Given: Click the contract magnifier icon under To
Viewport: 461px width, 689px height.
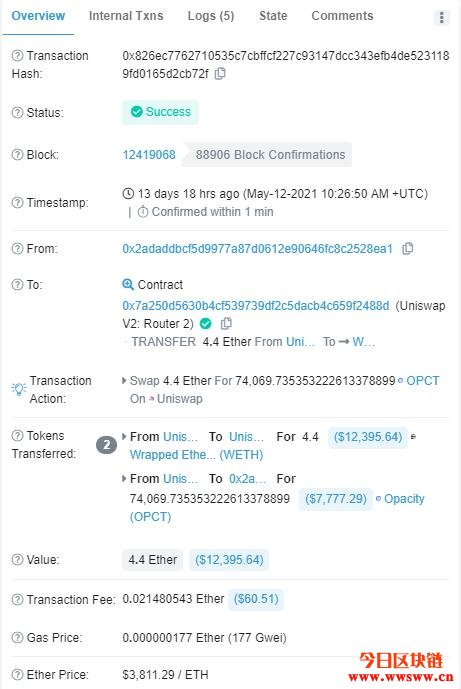Looking at the screenshot, I should tap(127, 284).
